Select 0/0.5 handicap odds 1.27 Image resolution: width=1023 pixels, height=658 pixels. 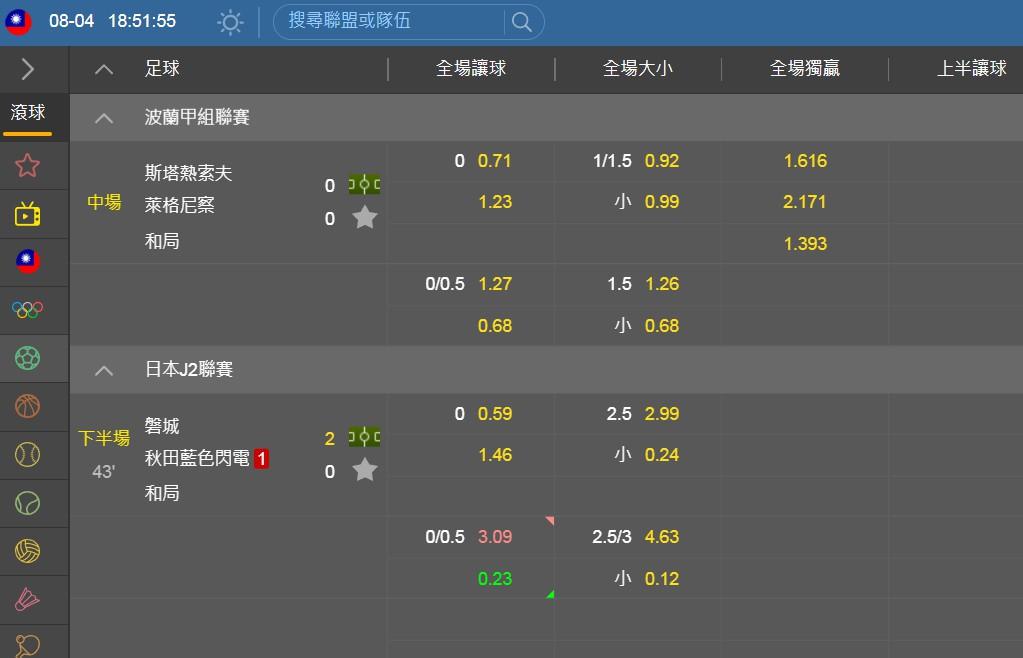click(495, 284)
